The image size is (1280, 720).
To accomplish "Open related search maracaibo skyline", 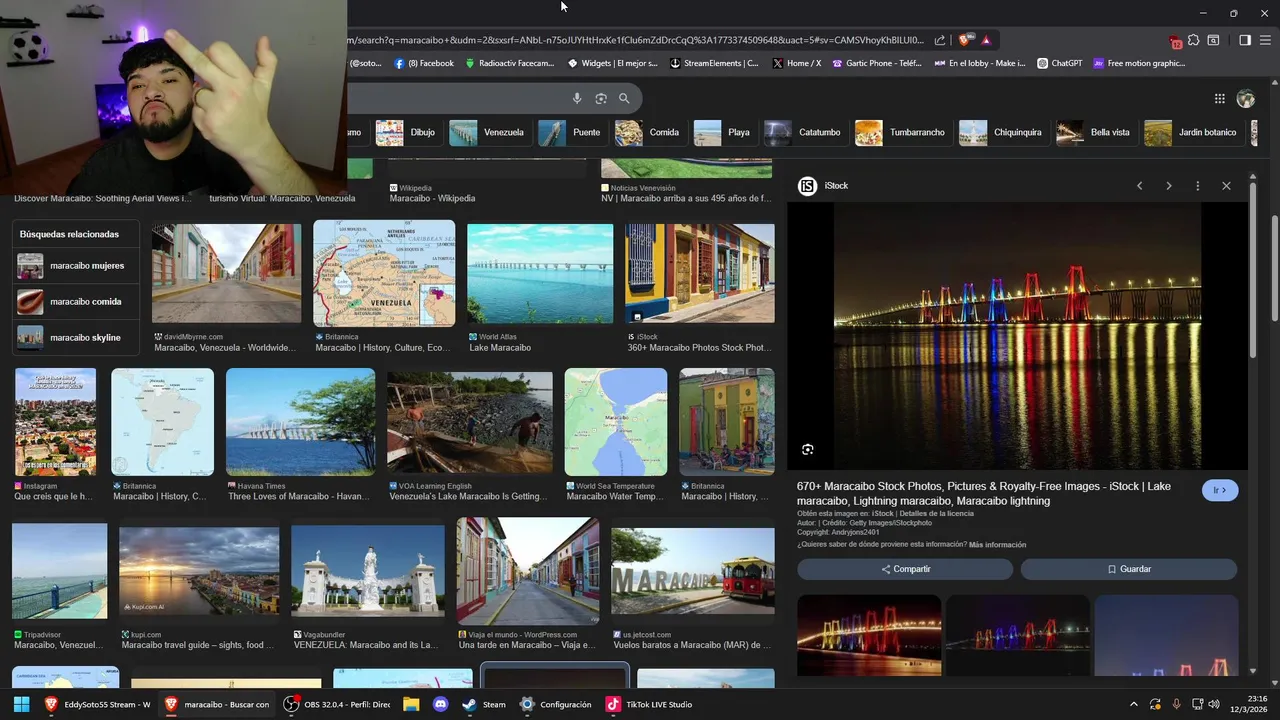I will [x=76, y=338].
